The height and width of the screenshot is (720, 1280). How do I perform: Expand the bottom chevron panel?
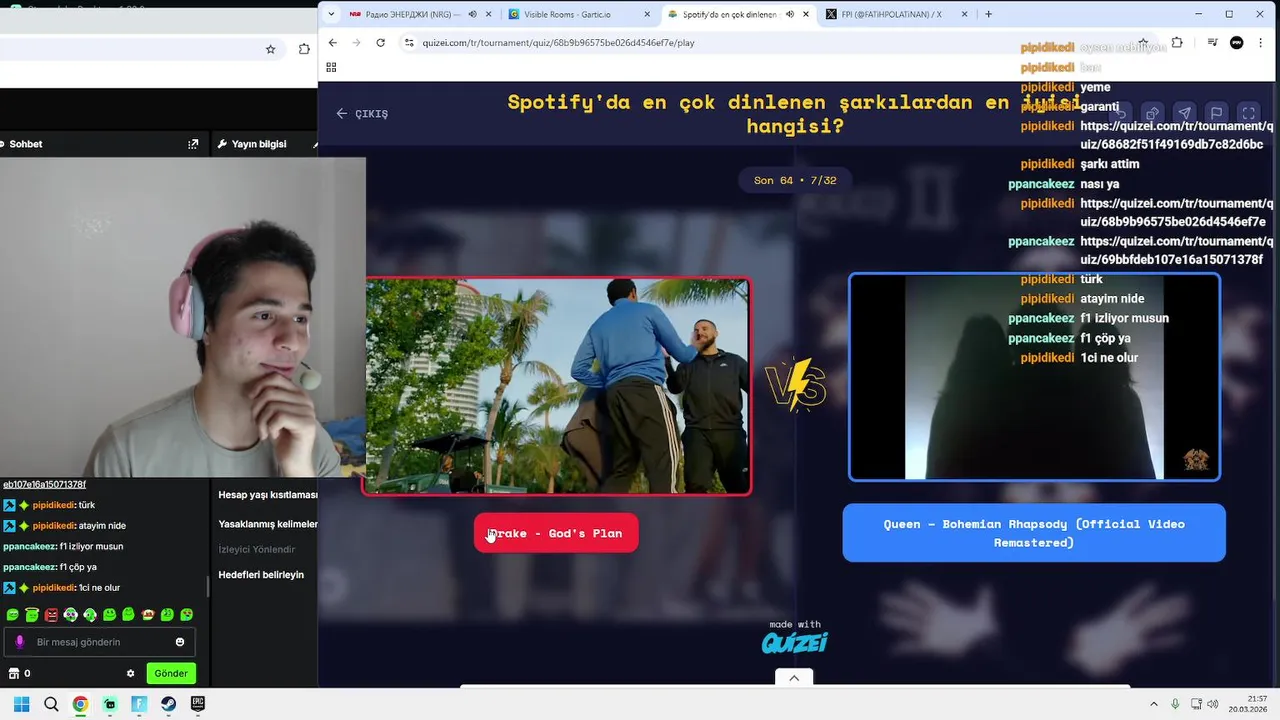[x=794, y=678]
